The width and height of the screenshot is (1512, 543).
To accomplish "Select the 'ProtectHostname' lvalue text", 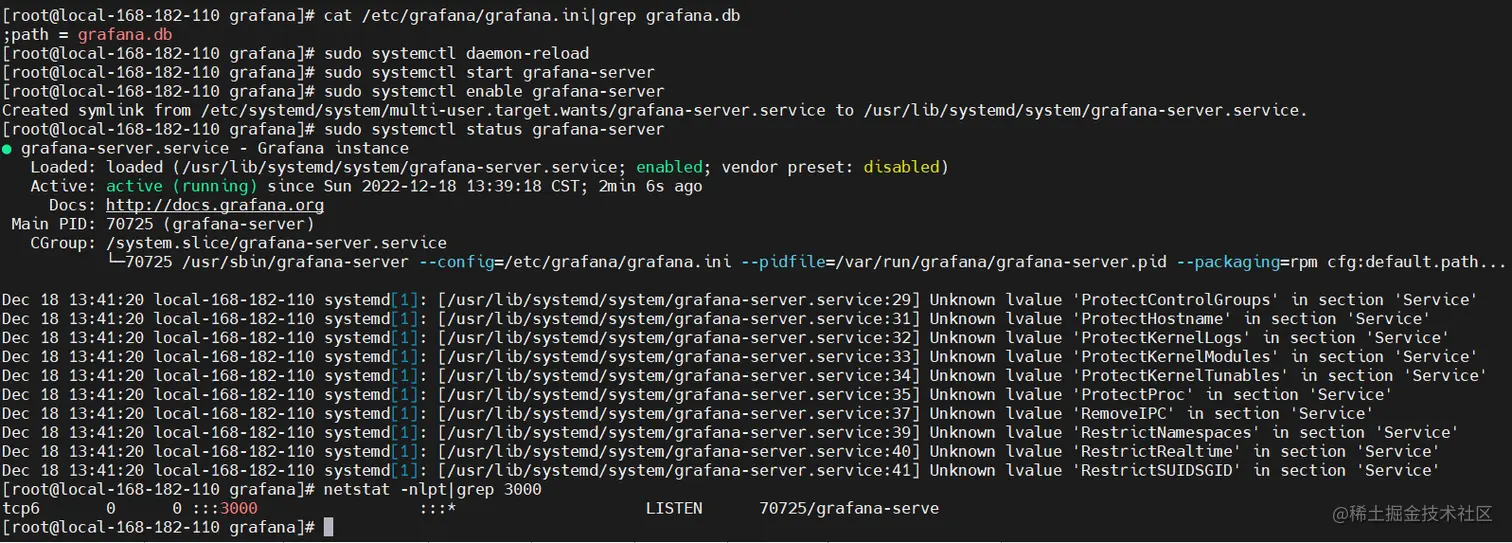I will pyautogui.click(x=1152, y=319).
